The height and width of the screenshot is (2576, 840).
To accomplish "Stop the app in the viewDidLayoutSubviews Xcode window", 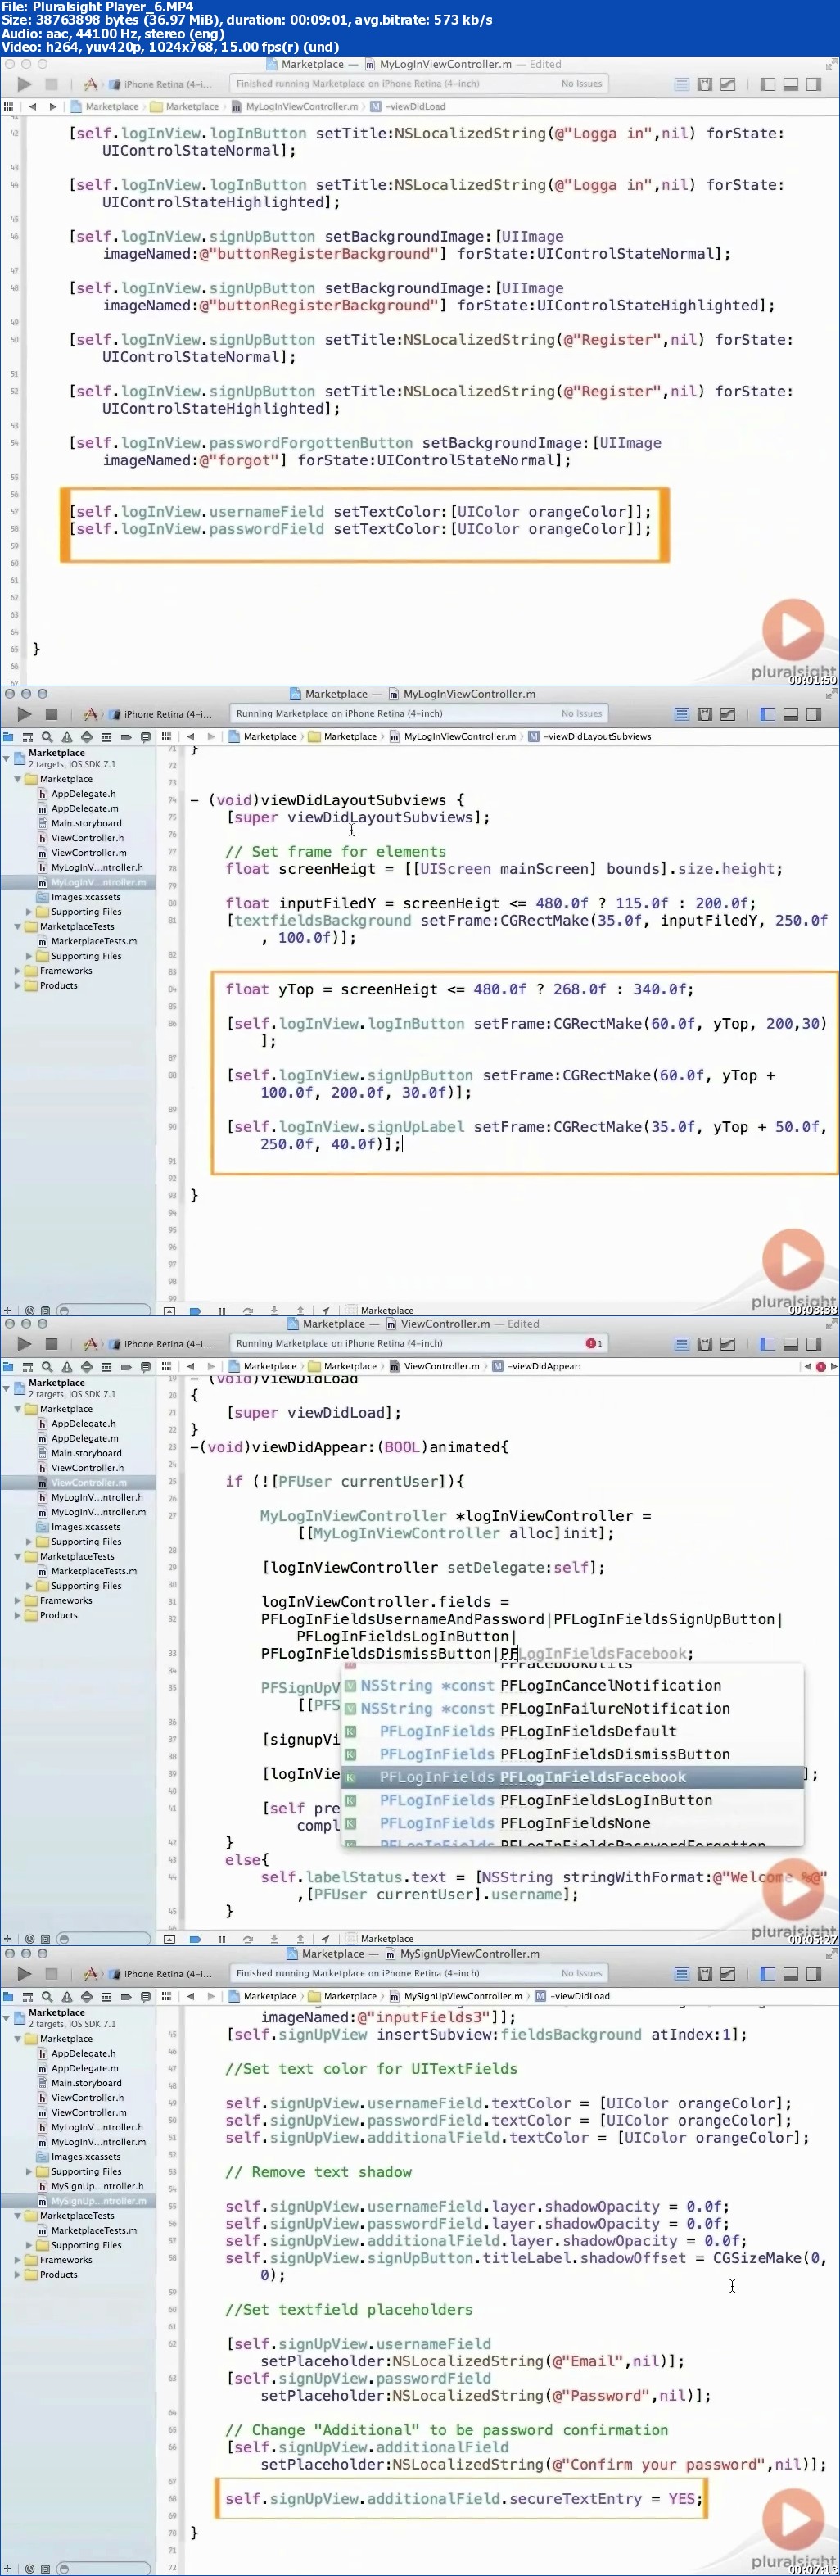I will click(x=51, y=714).
